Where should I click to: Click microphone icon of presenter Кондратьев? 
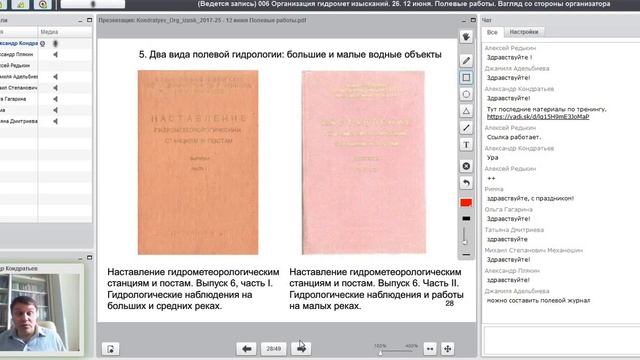coord(56,43)
